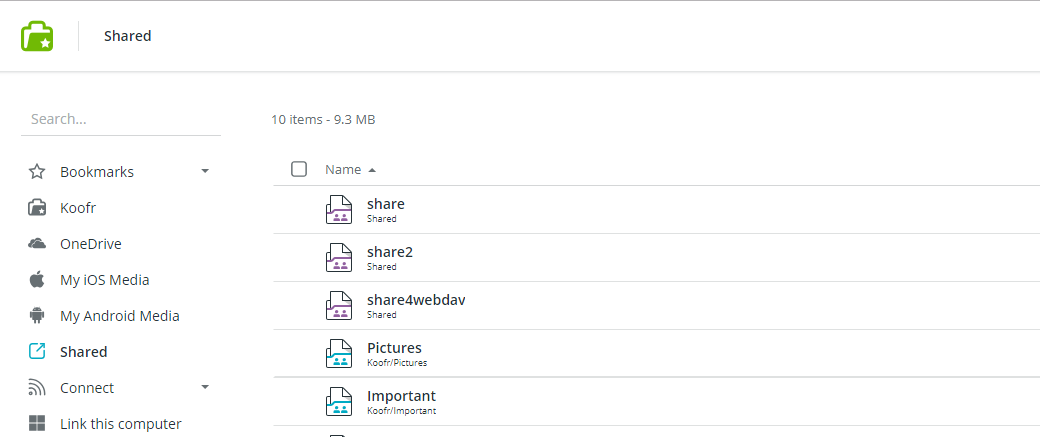Screen dimensions: 1040x437
Task: Click the Shared arrow icon in sidebar
Action: pos(37,352)
